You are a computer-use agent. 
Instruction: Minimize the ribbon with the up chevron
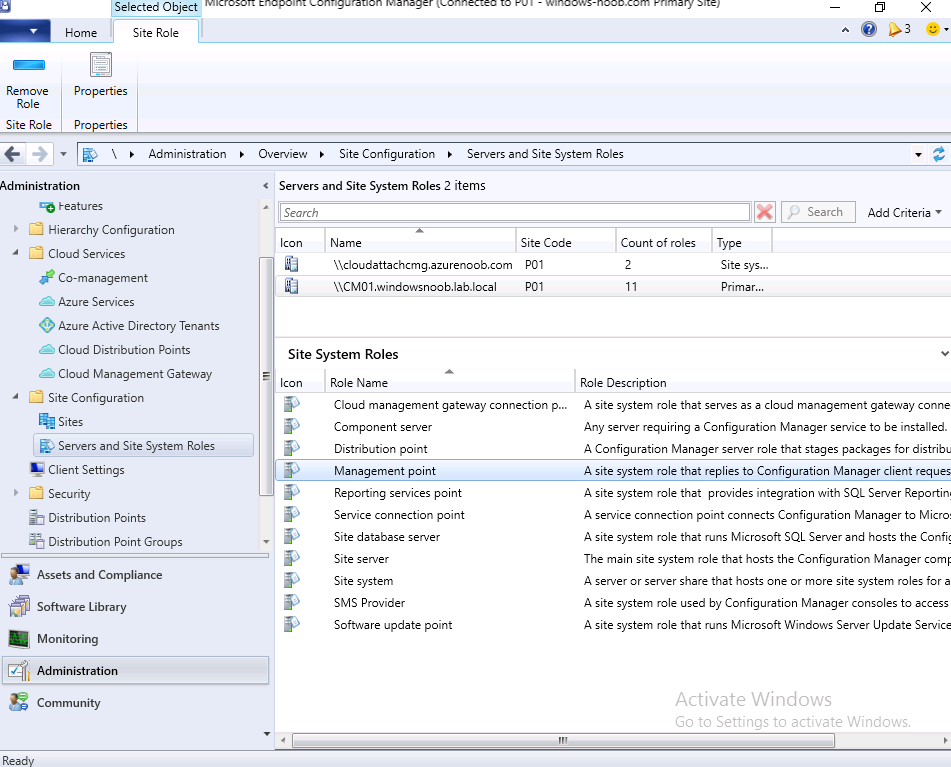click(x=845, y=29)
